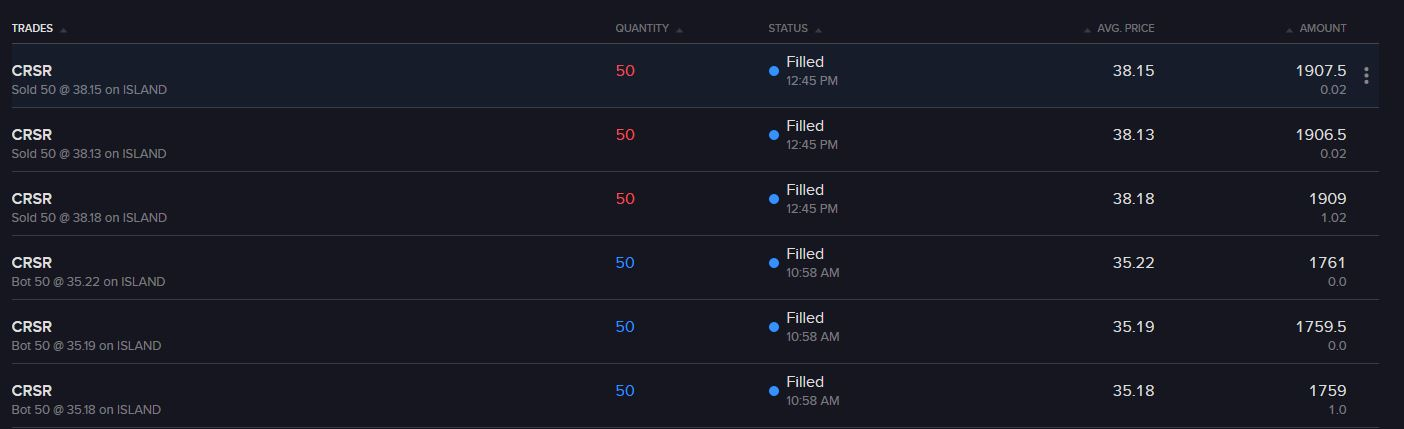Open CRSR trade bought at 35.19
The height and width of the screenshot is (429, 1404).
click(x=690, y=332)
